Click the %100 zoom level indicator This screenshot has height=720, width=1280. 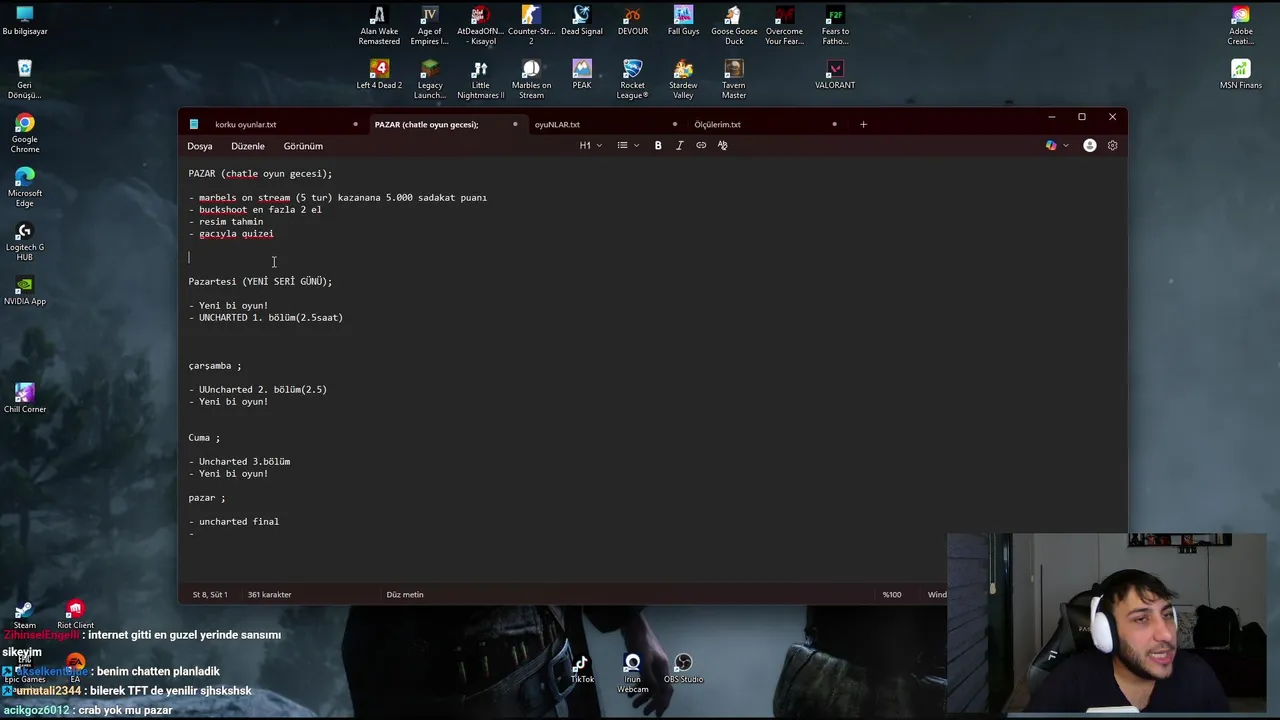pyautogui.click(x=892, y=595)
